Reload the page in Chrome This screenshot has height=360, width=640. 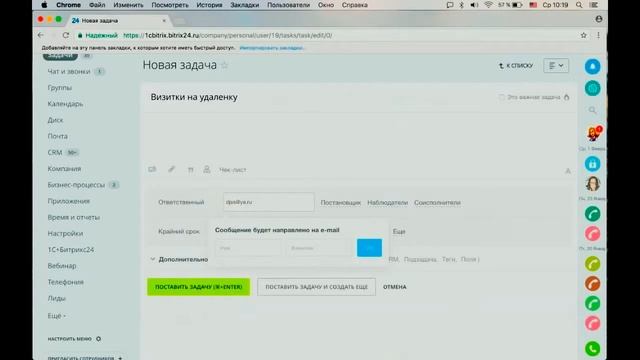tap(66, 36)
